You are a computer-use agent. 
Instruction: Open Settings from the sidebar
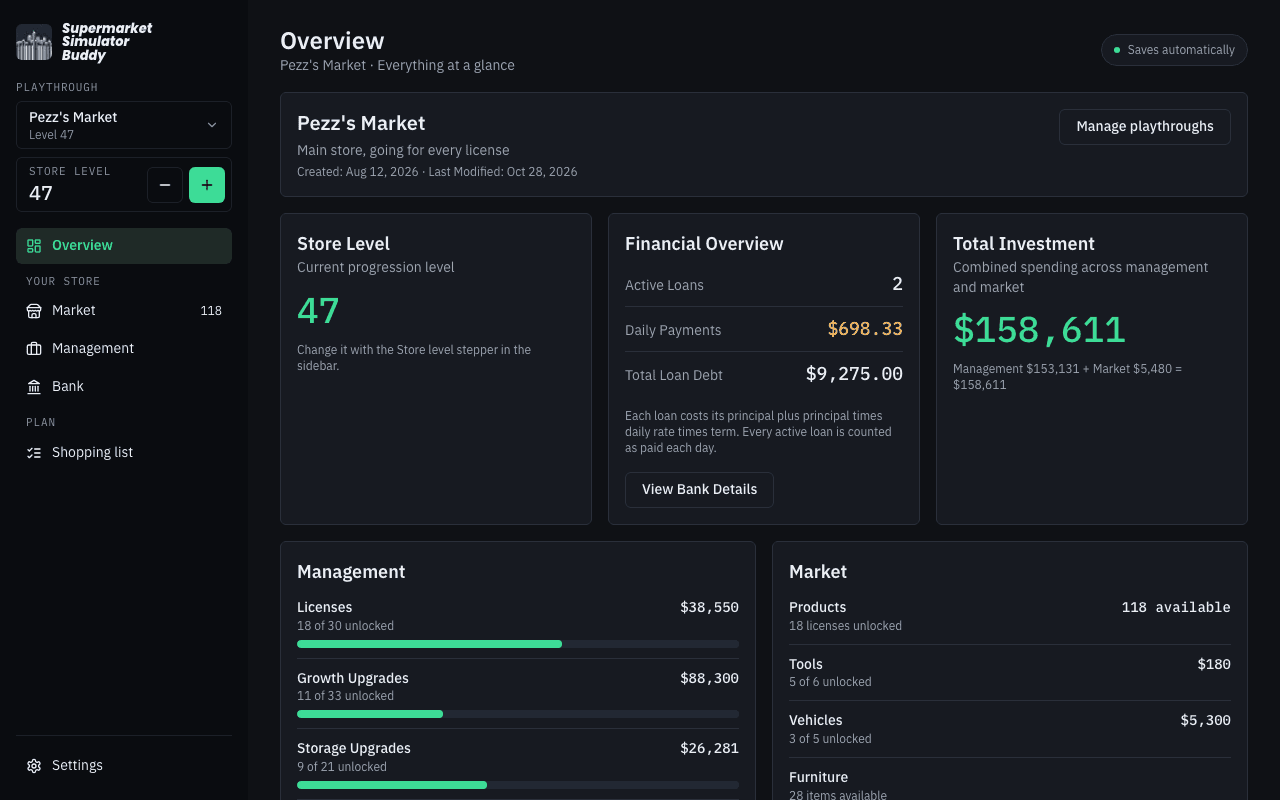[124, 766]
